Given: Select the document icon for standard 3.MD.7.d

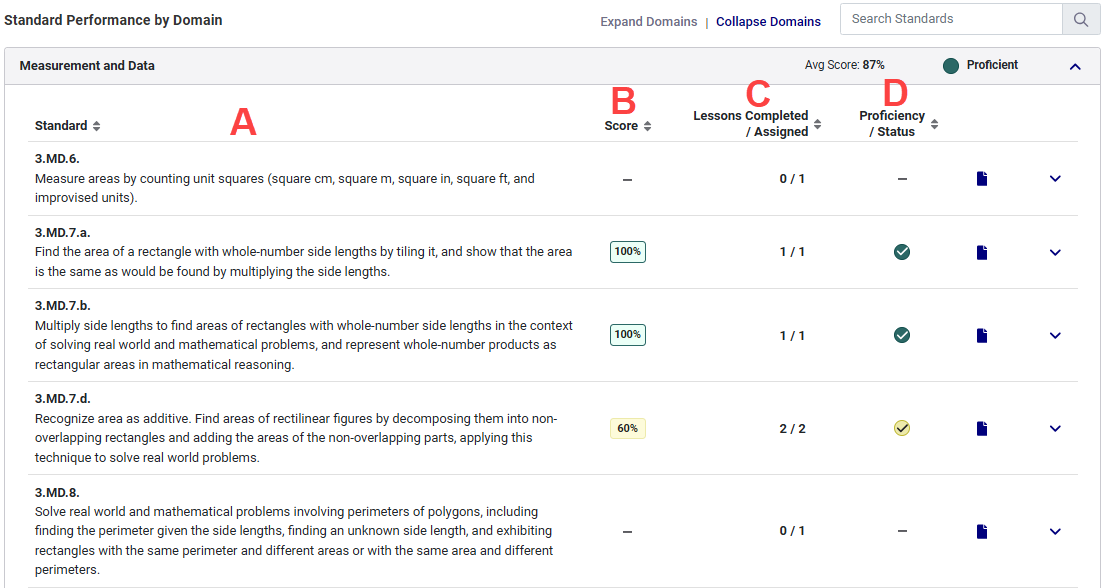Looking at the screenshot, I should (x=981, y=428).
